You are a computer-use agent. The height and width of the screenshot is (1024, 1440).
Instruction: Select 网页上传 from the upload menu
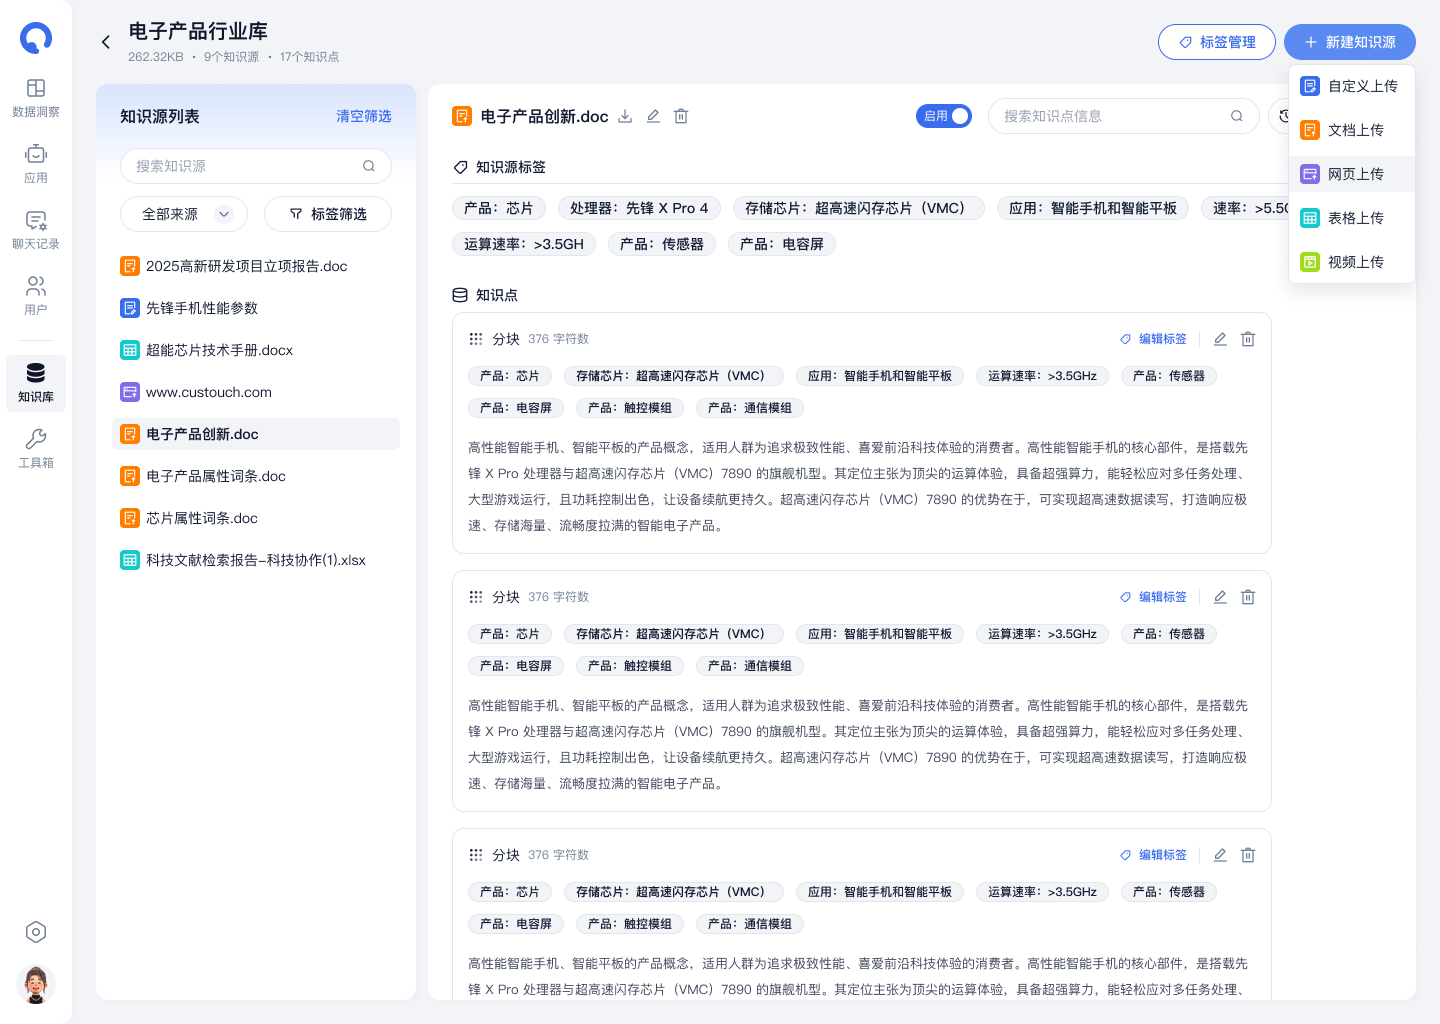coord(1354,174)
